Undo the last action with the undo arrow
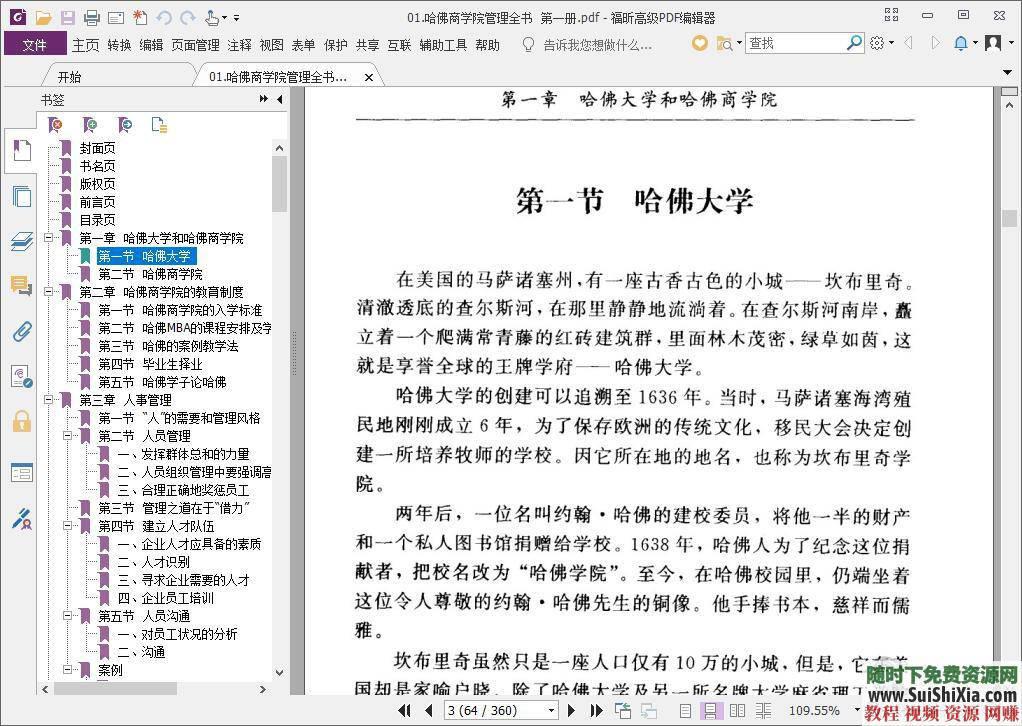 pos(164,18)
